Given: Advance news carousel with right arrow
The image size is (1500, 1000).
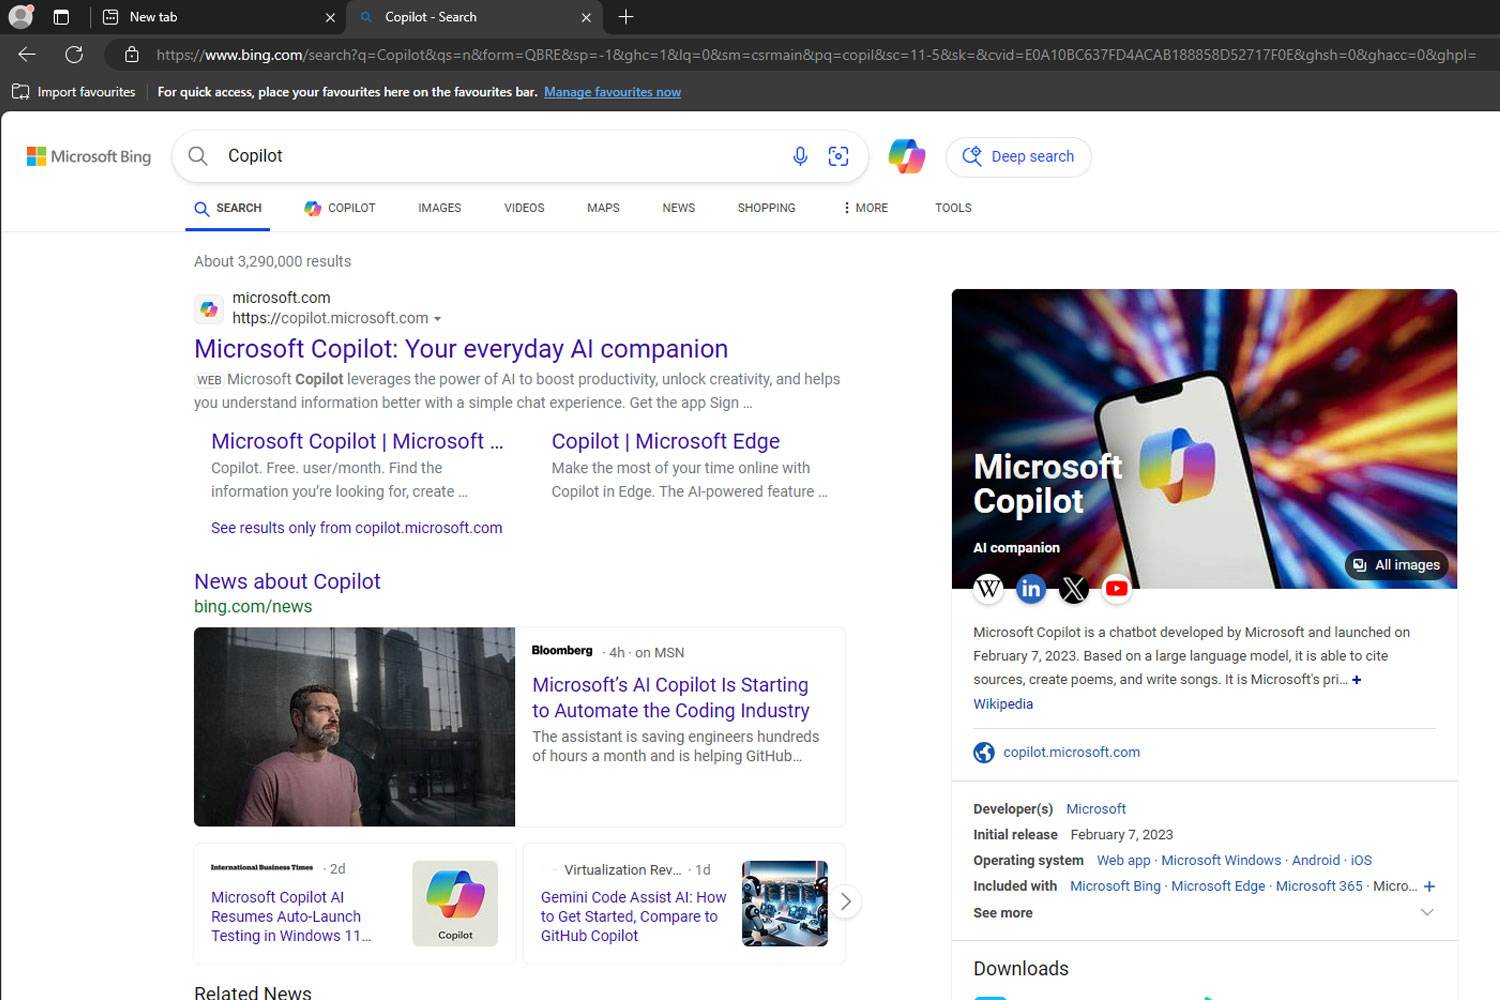Looking at the screenshot, I should point(845,902).
